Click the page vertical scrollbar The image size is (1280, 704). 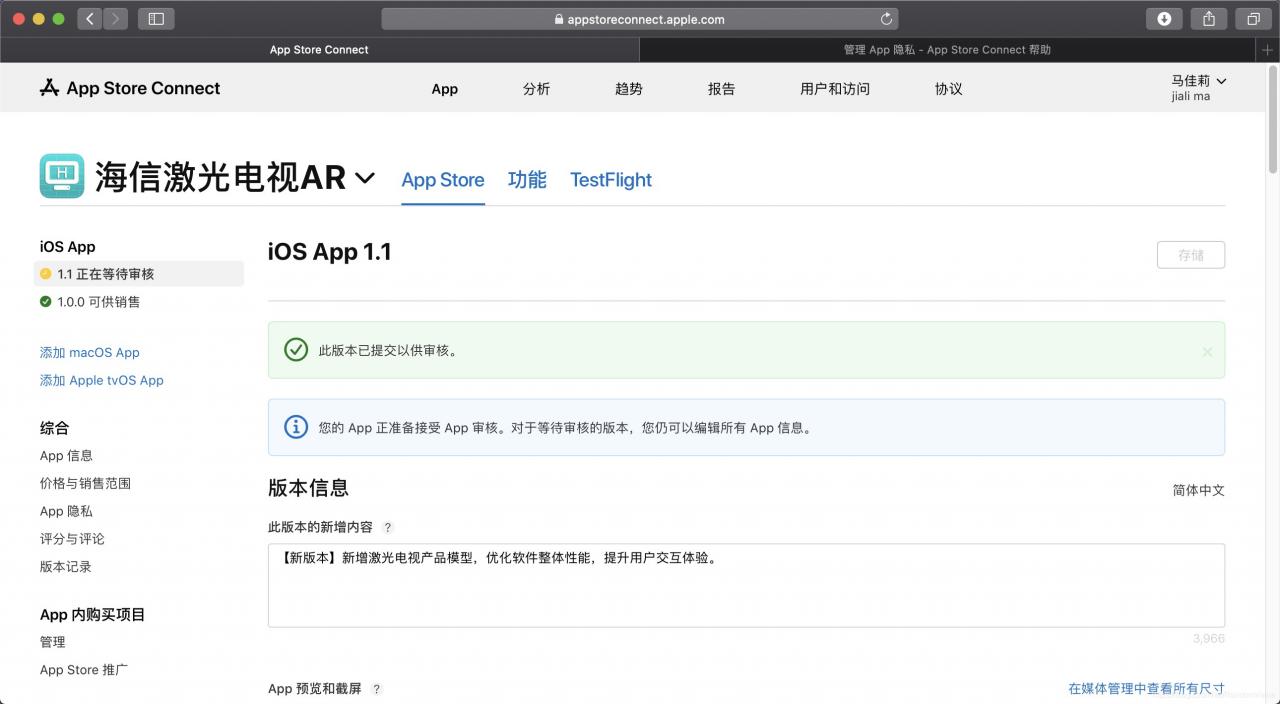1273,119
